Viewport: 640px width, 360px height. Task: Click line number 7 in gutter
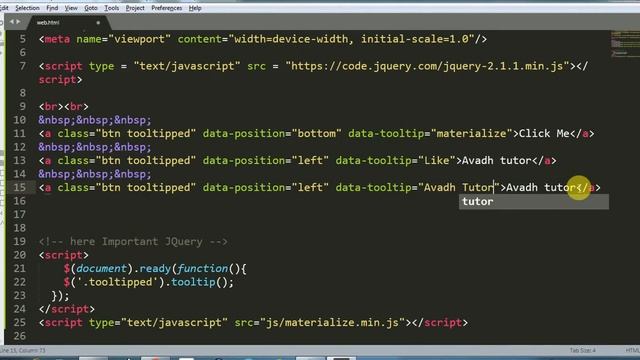coord(22,66)
